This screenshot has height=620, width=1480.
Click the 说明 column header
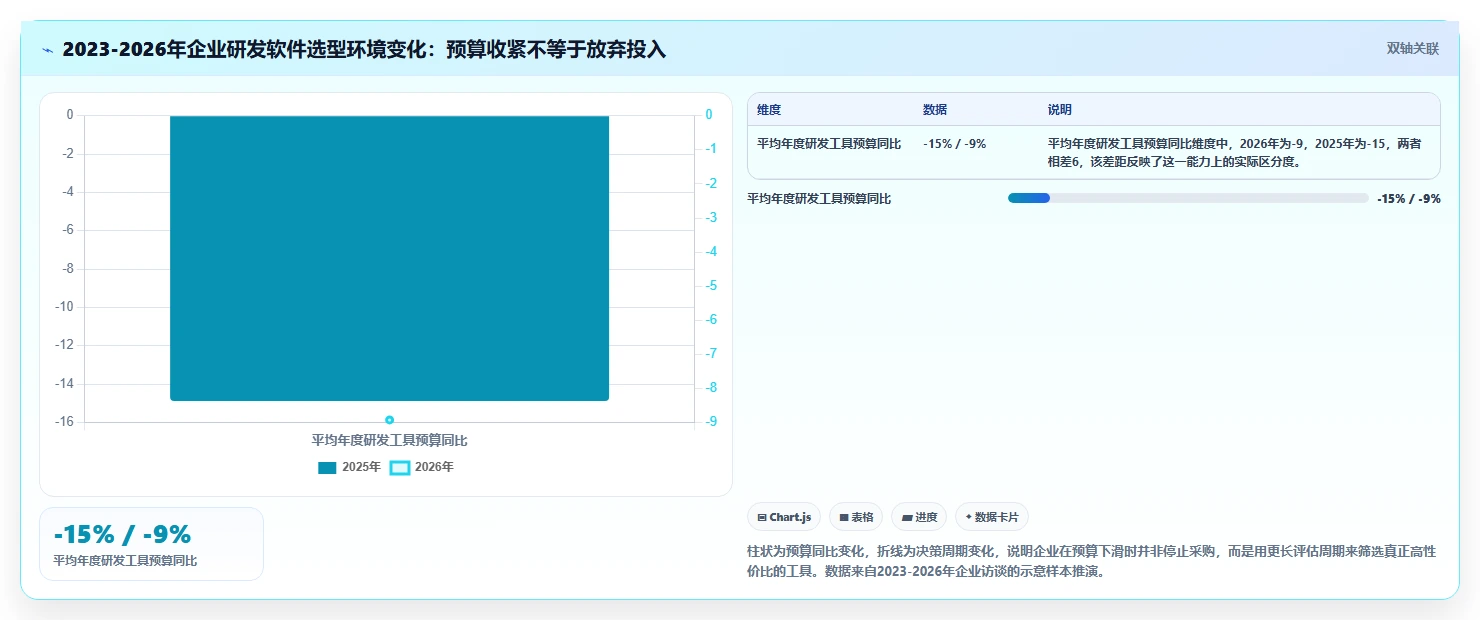click(1059, 109)
